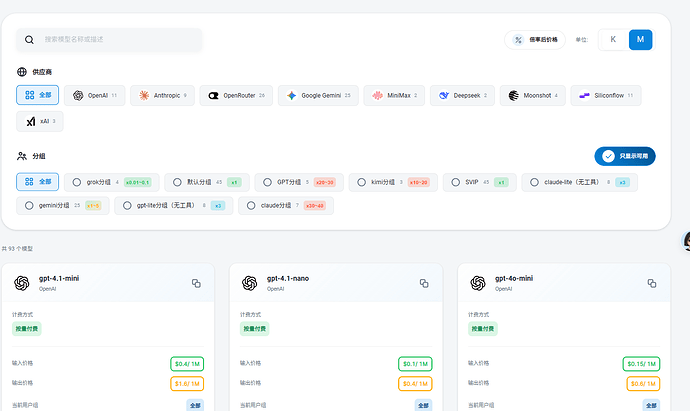
Task: Click the $0.1/ 1M input price badge
Action: [415, 364]
